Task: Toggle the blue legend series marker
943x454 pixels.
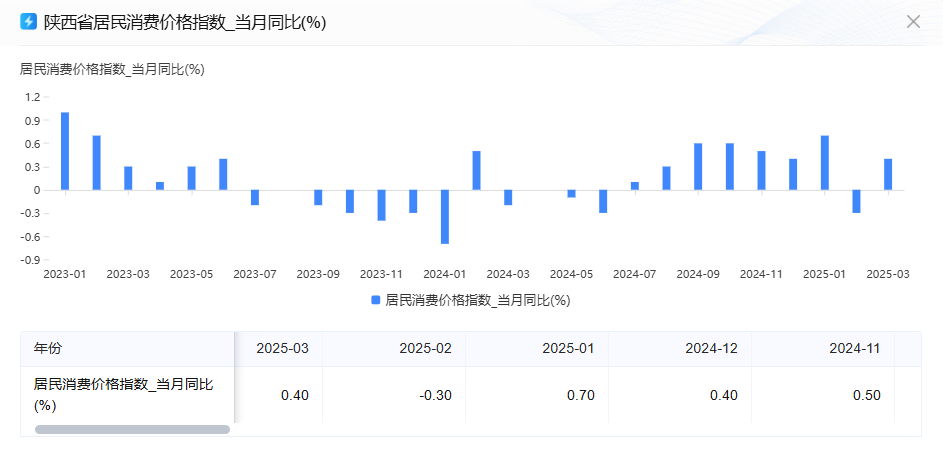Action: coord(376,300)
